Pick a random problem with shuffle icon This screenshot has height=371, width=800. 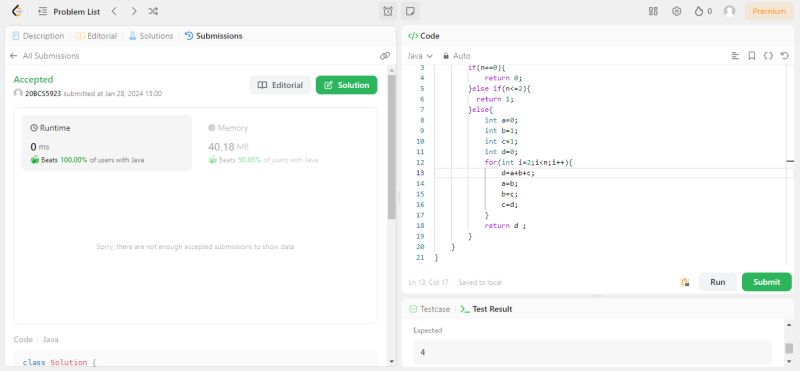pyautogui.click(x=153, y=11)
